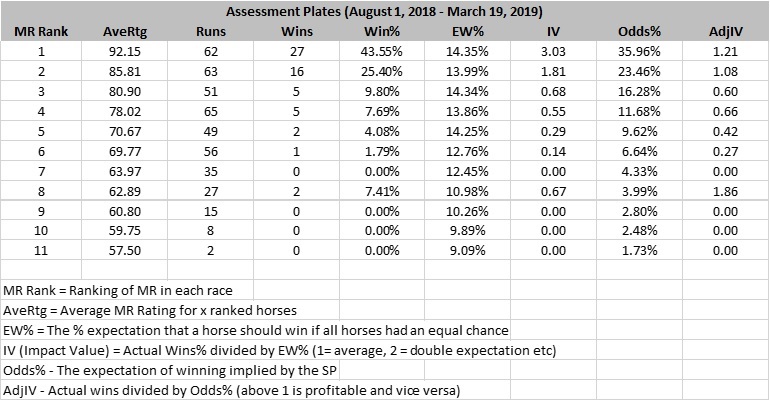The image size is (770, 401).
Task: Select the Odds% cell showing 35.96%
Action: point(639,52)
